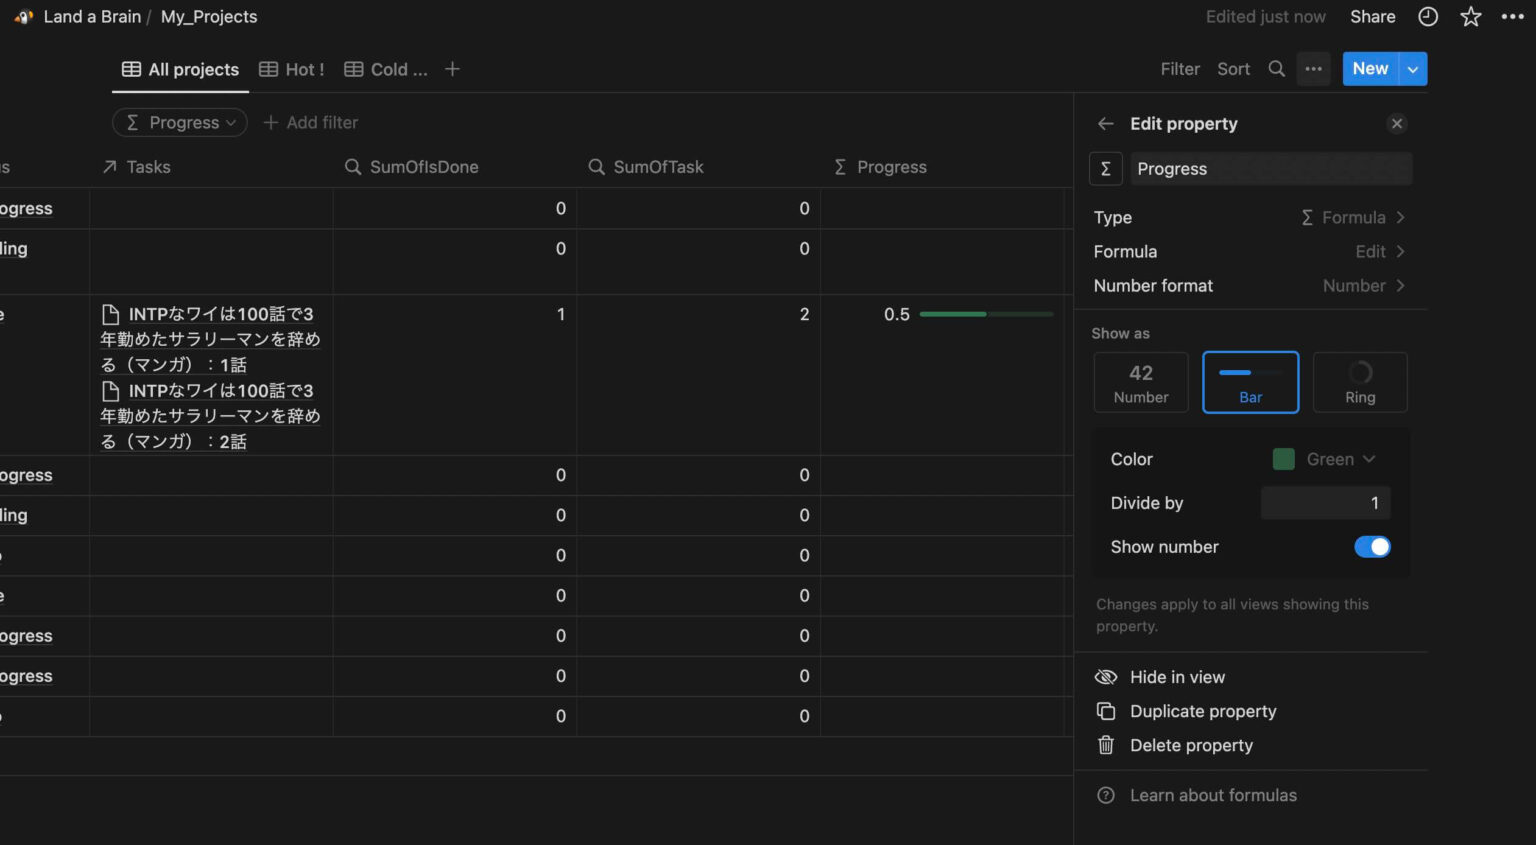Select the Ring display option
This screenshot has width=1536, height=845.
[1360, 382]
